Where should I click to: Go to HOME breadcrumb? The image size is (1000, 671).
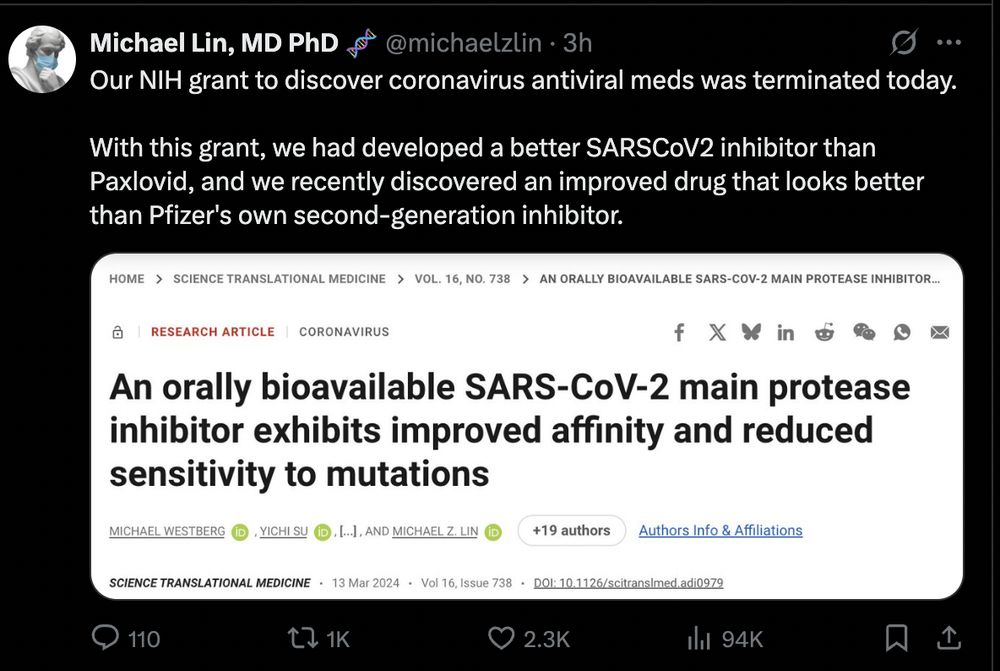click(126, 279)
